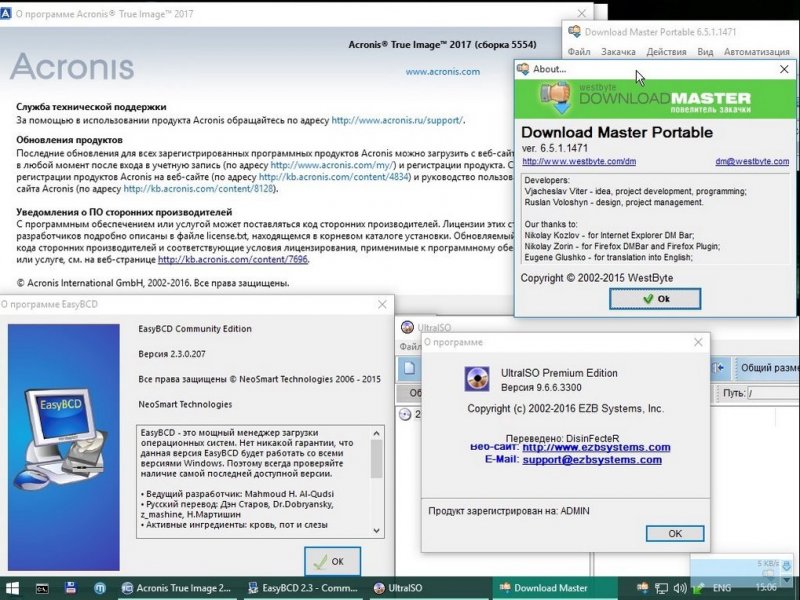
Task: Click the Acronis logo text
Action: point(72,66)
